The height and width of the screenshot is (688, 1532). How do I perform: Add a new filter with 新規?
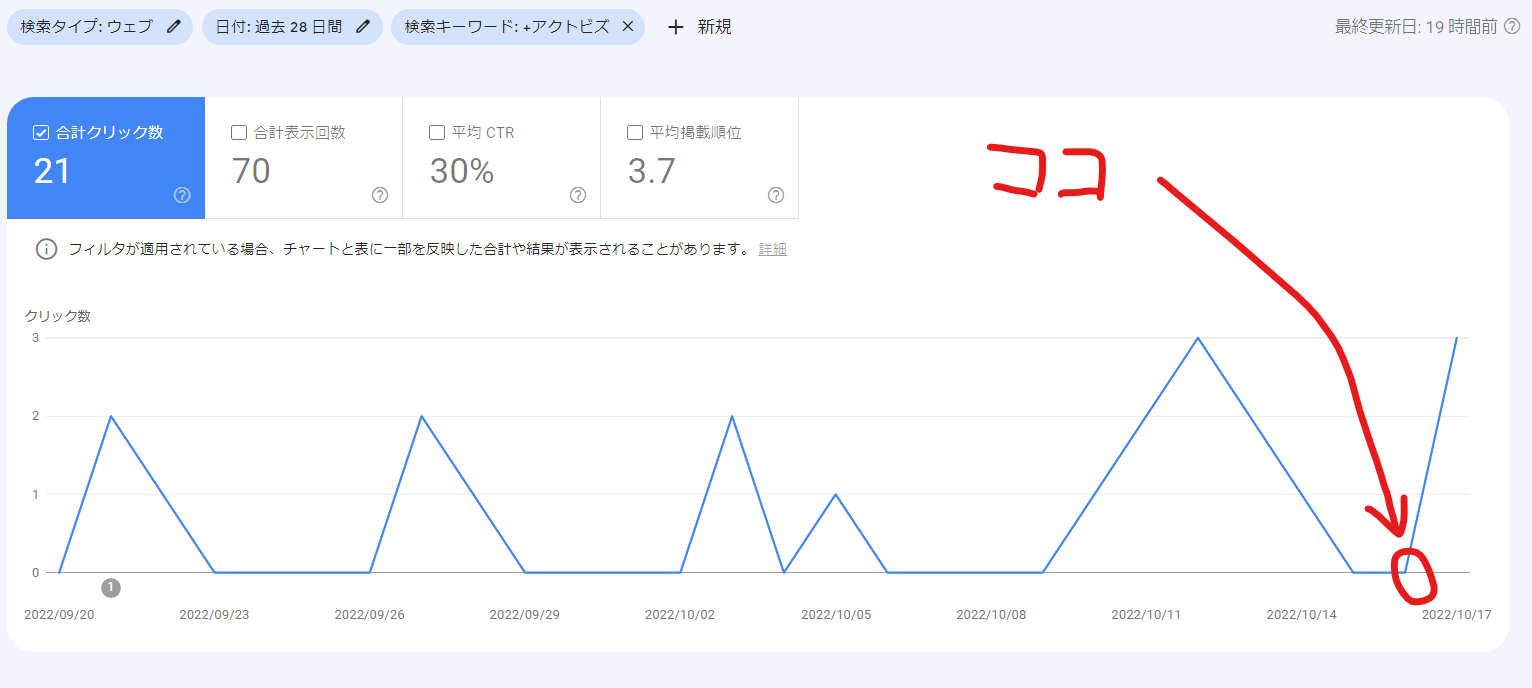click(x=699, y=27)
